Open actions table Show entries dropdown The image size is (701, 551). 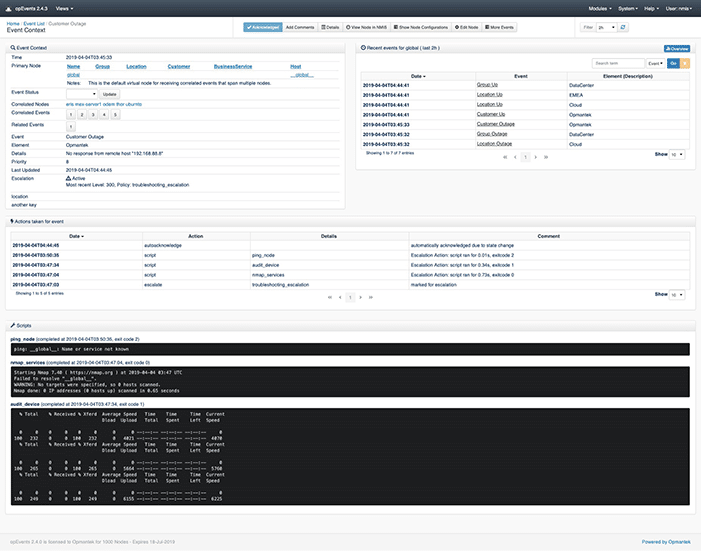click(x=677, y=295)
